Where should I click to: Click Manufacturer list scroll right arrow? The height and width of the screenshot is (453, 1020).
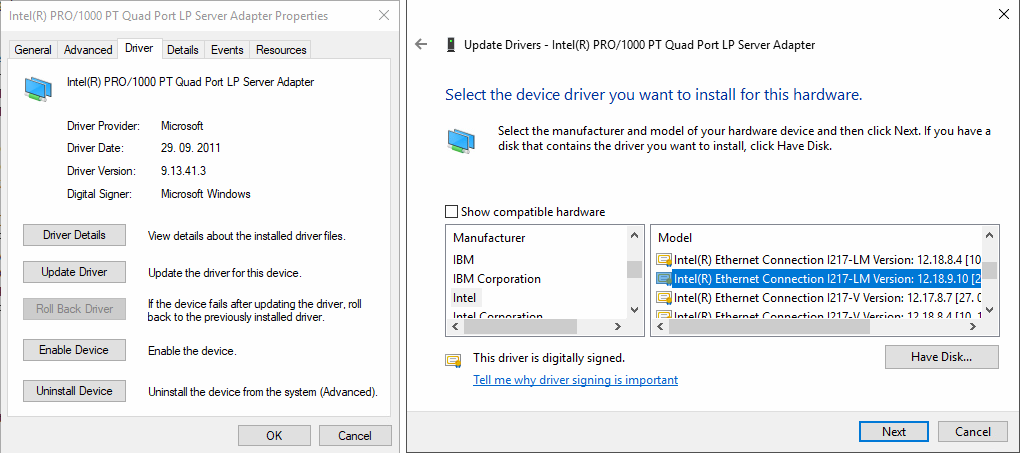point(619,327)
